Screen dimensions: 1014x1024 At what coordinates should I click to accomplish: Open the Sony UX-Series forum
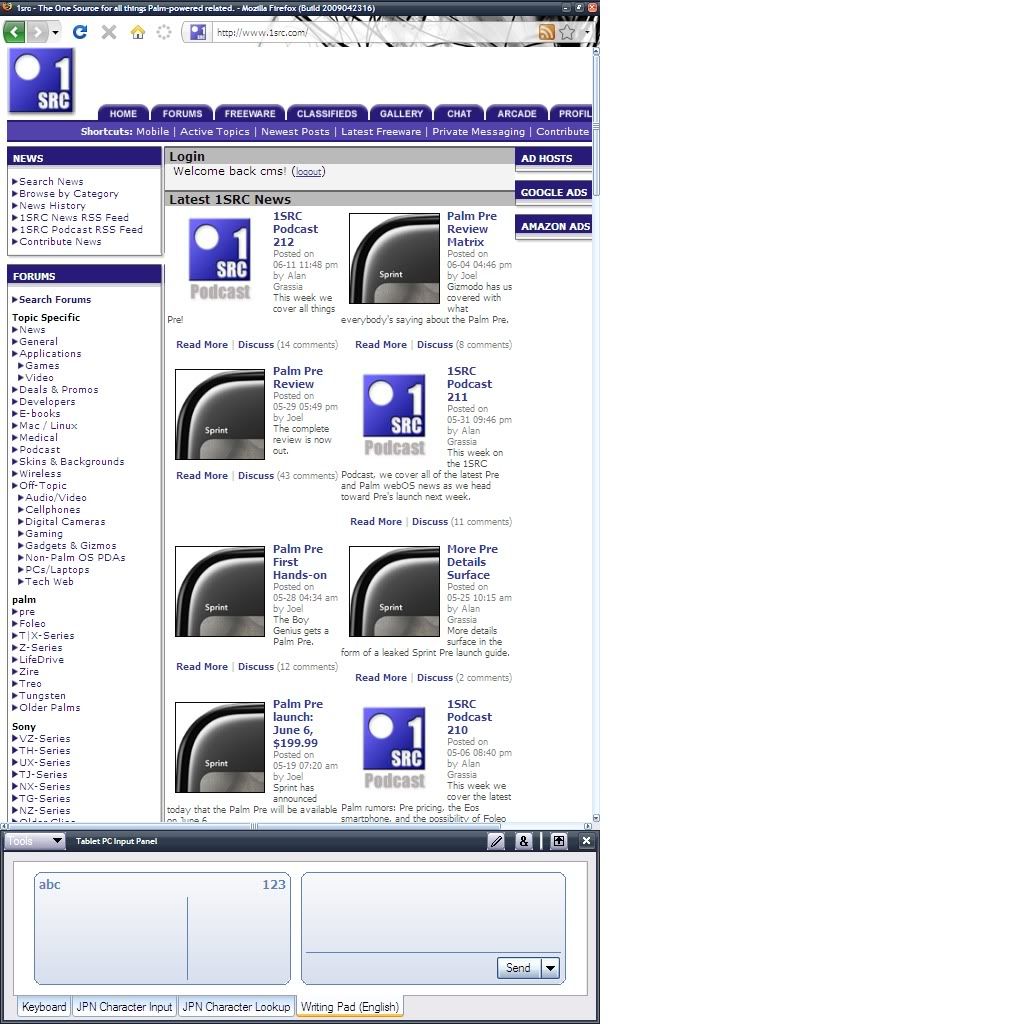44,762
